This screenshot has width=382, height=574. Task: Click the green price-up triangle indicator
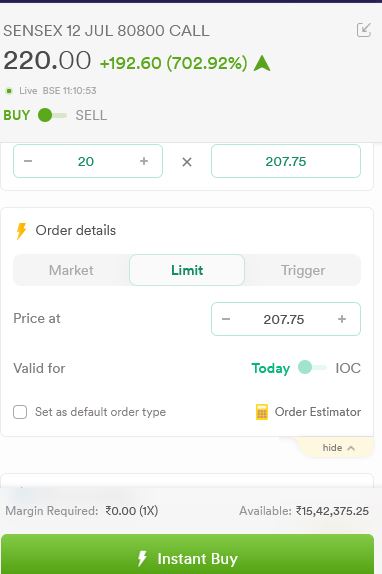point(262,63)
